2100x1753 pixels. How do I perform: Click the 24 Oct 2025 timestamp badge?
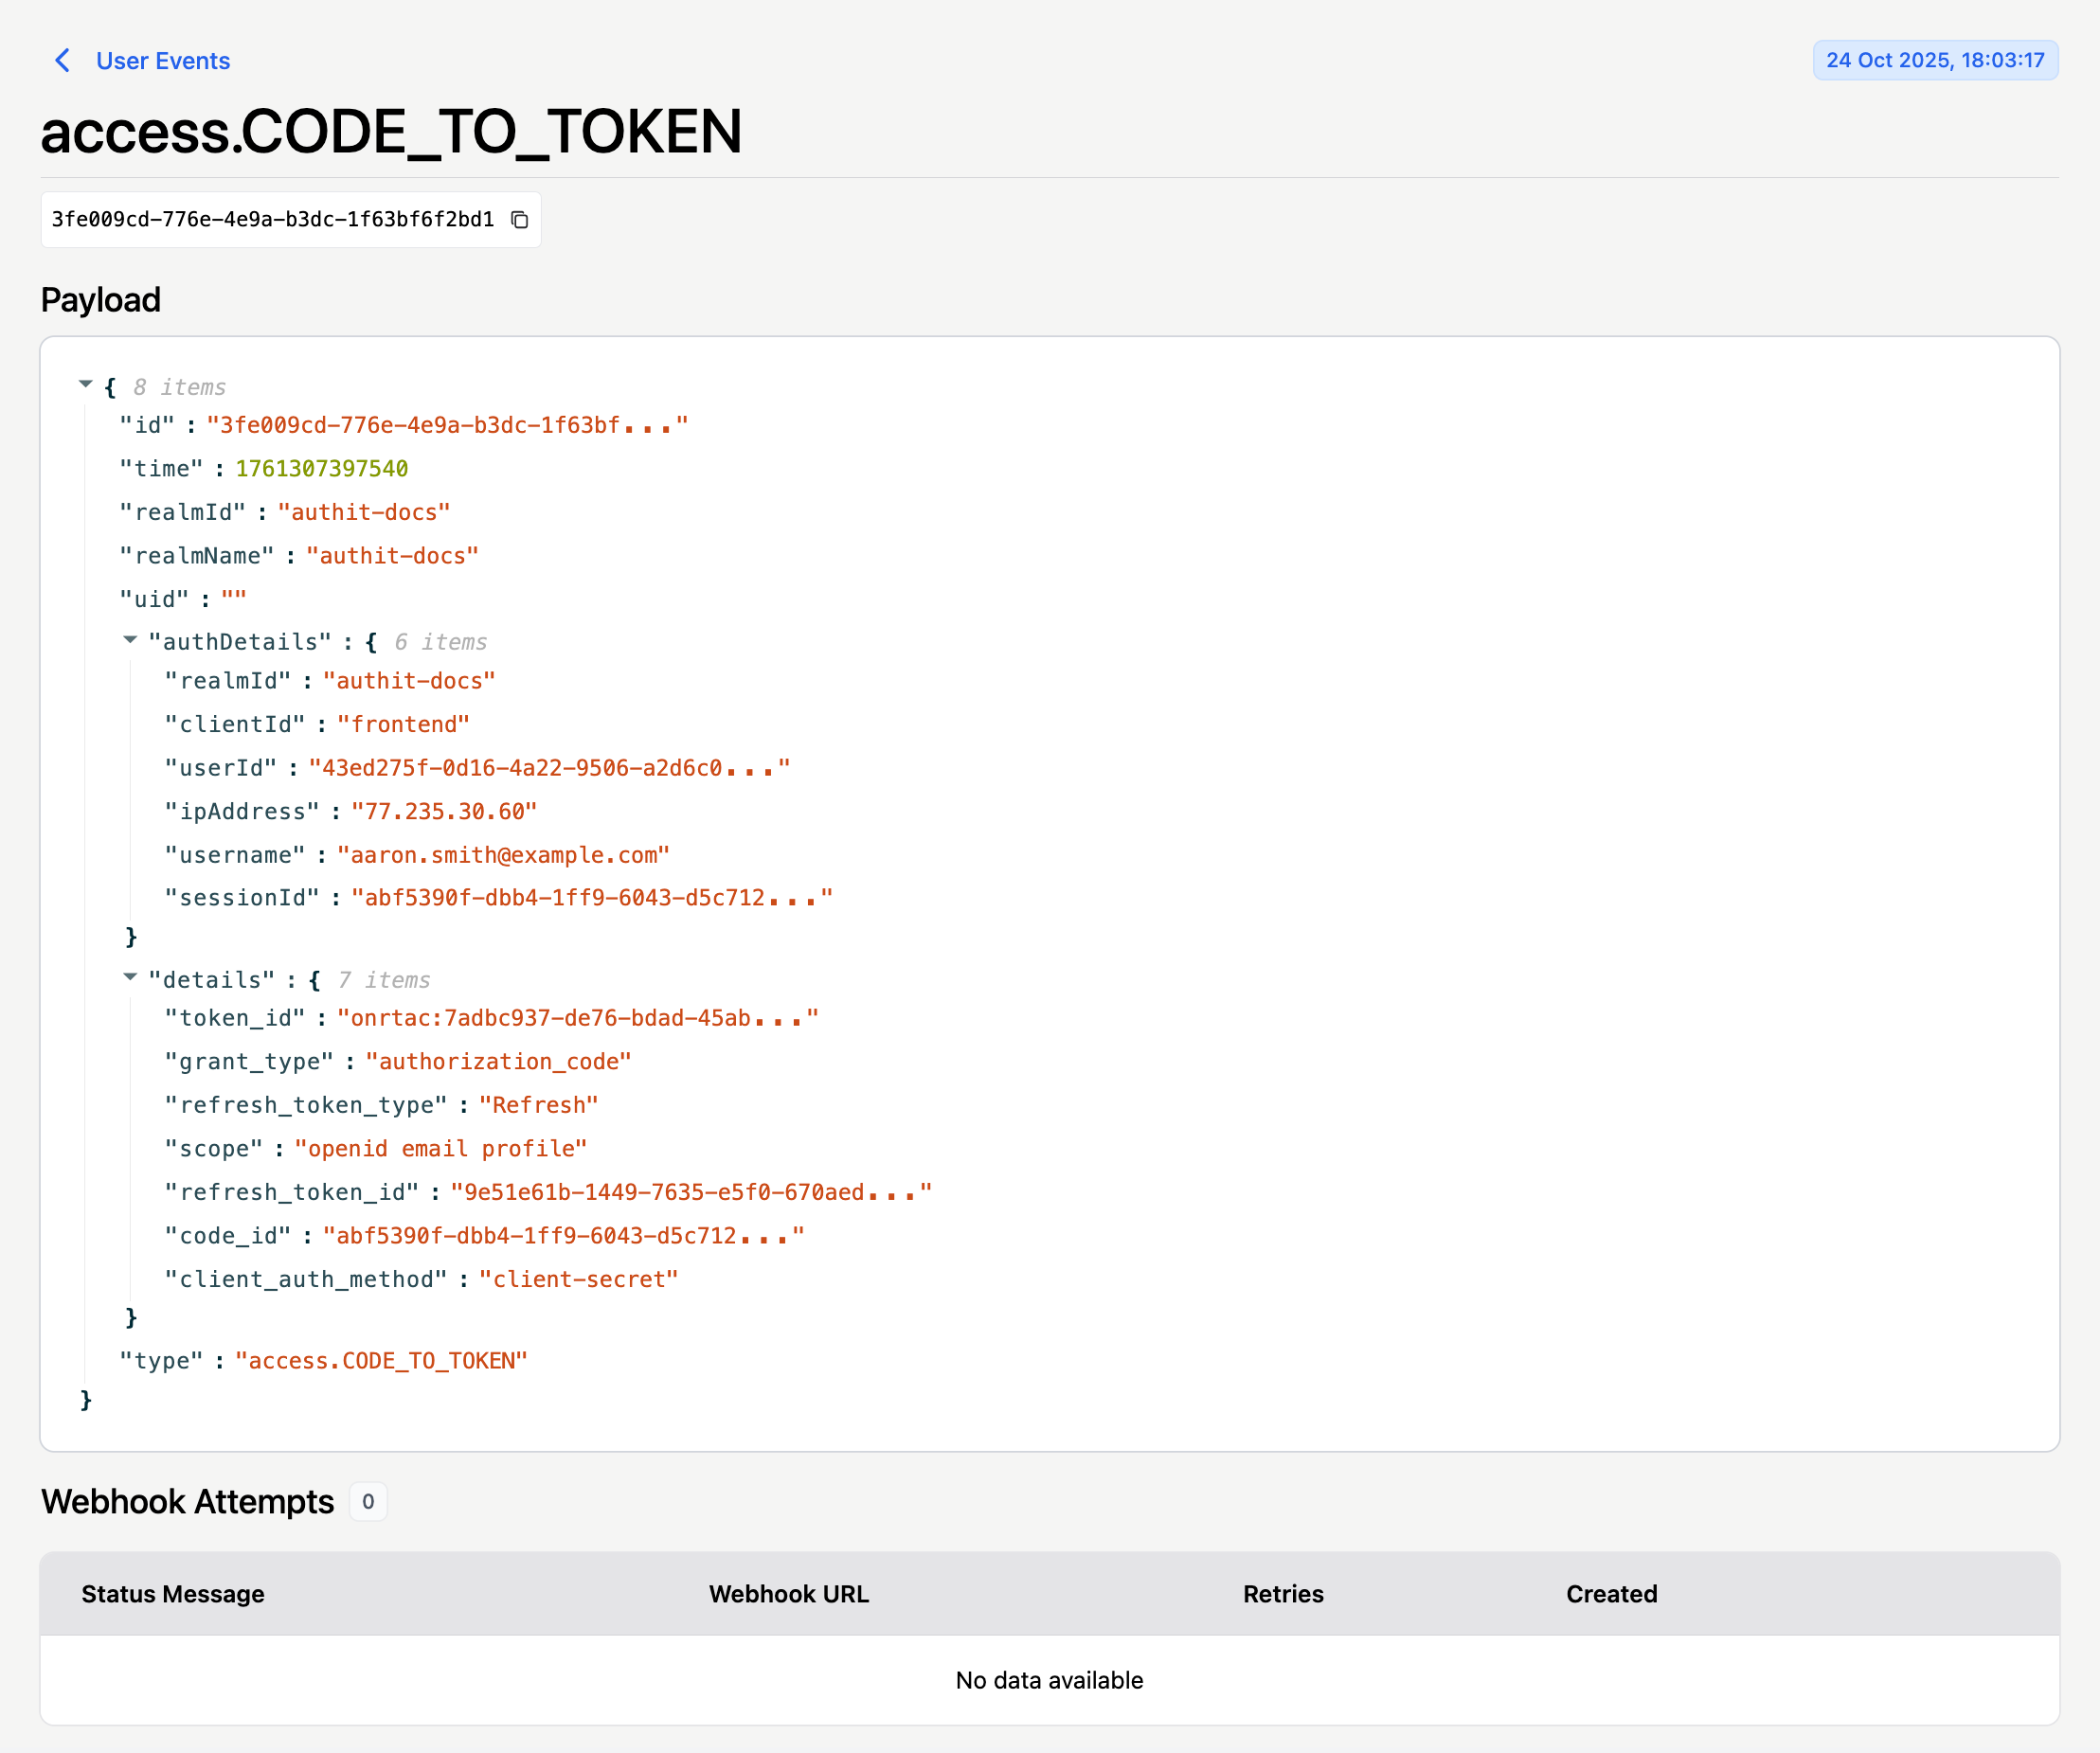(x=1934, y=60)
